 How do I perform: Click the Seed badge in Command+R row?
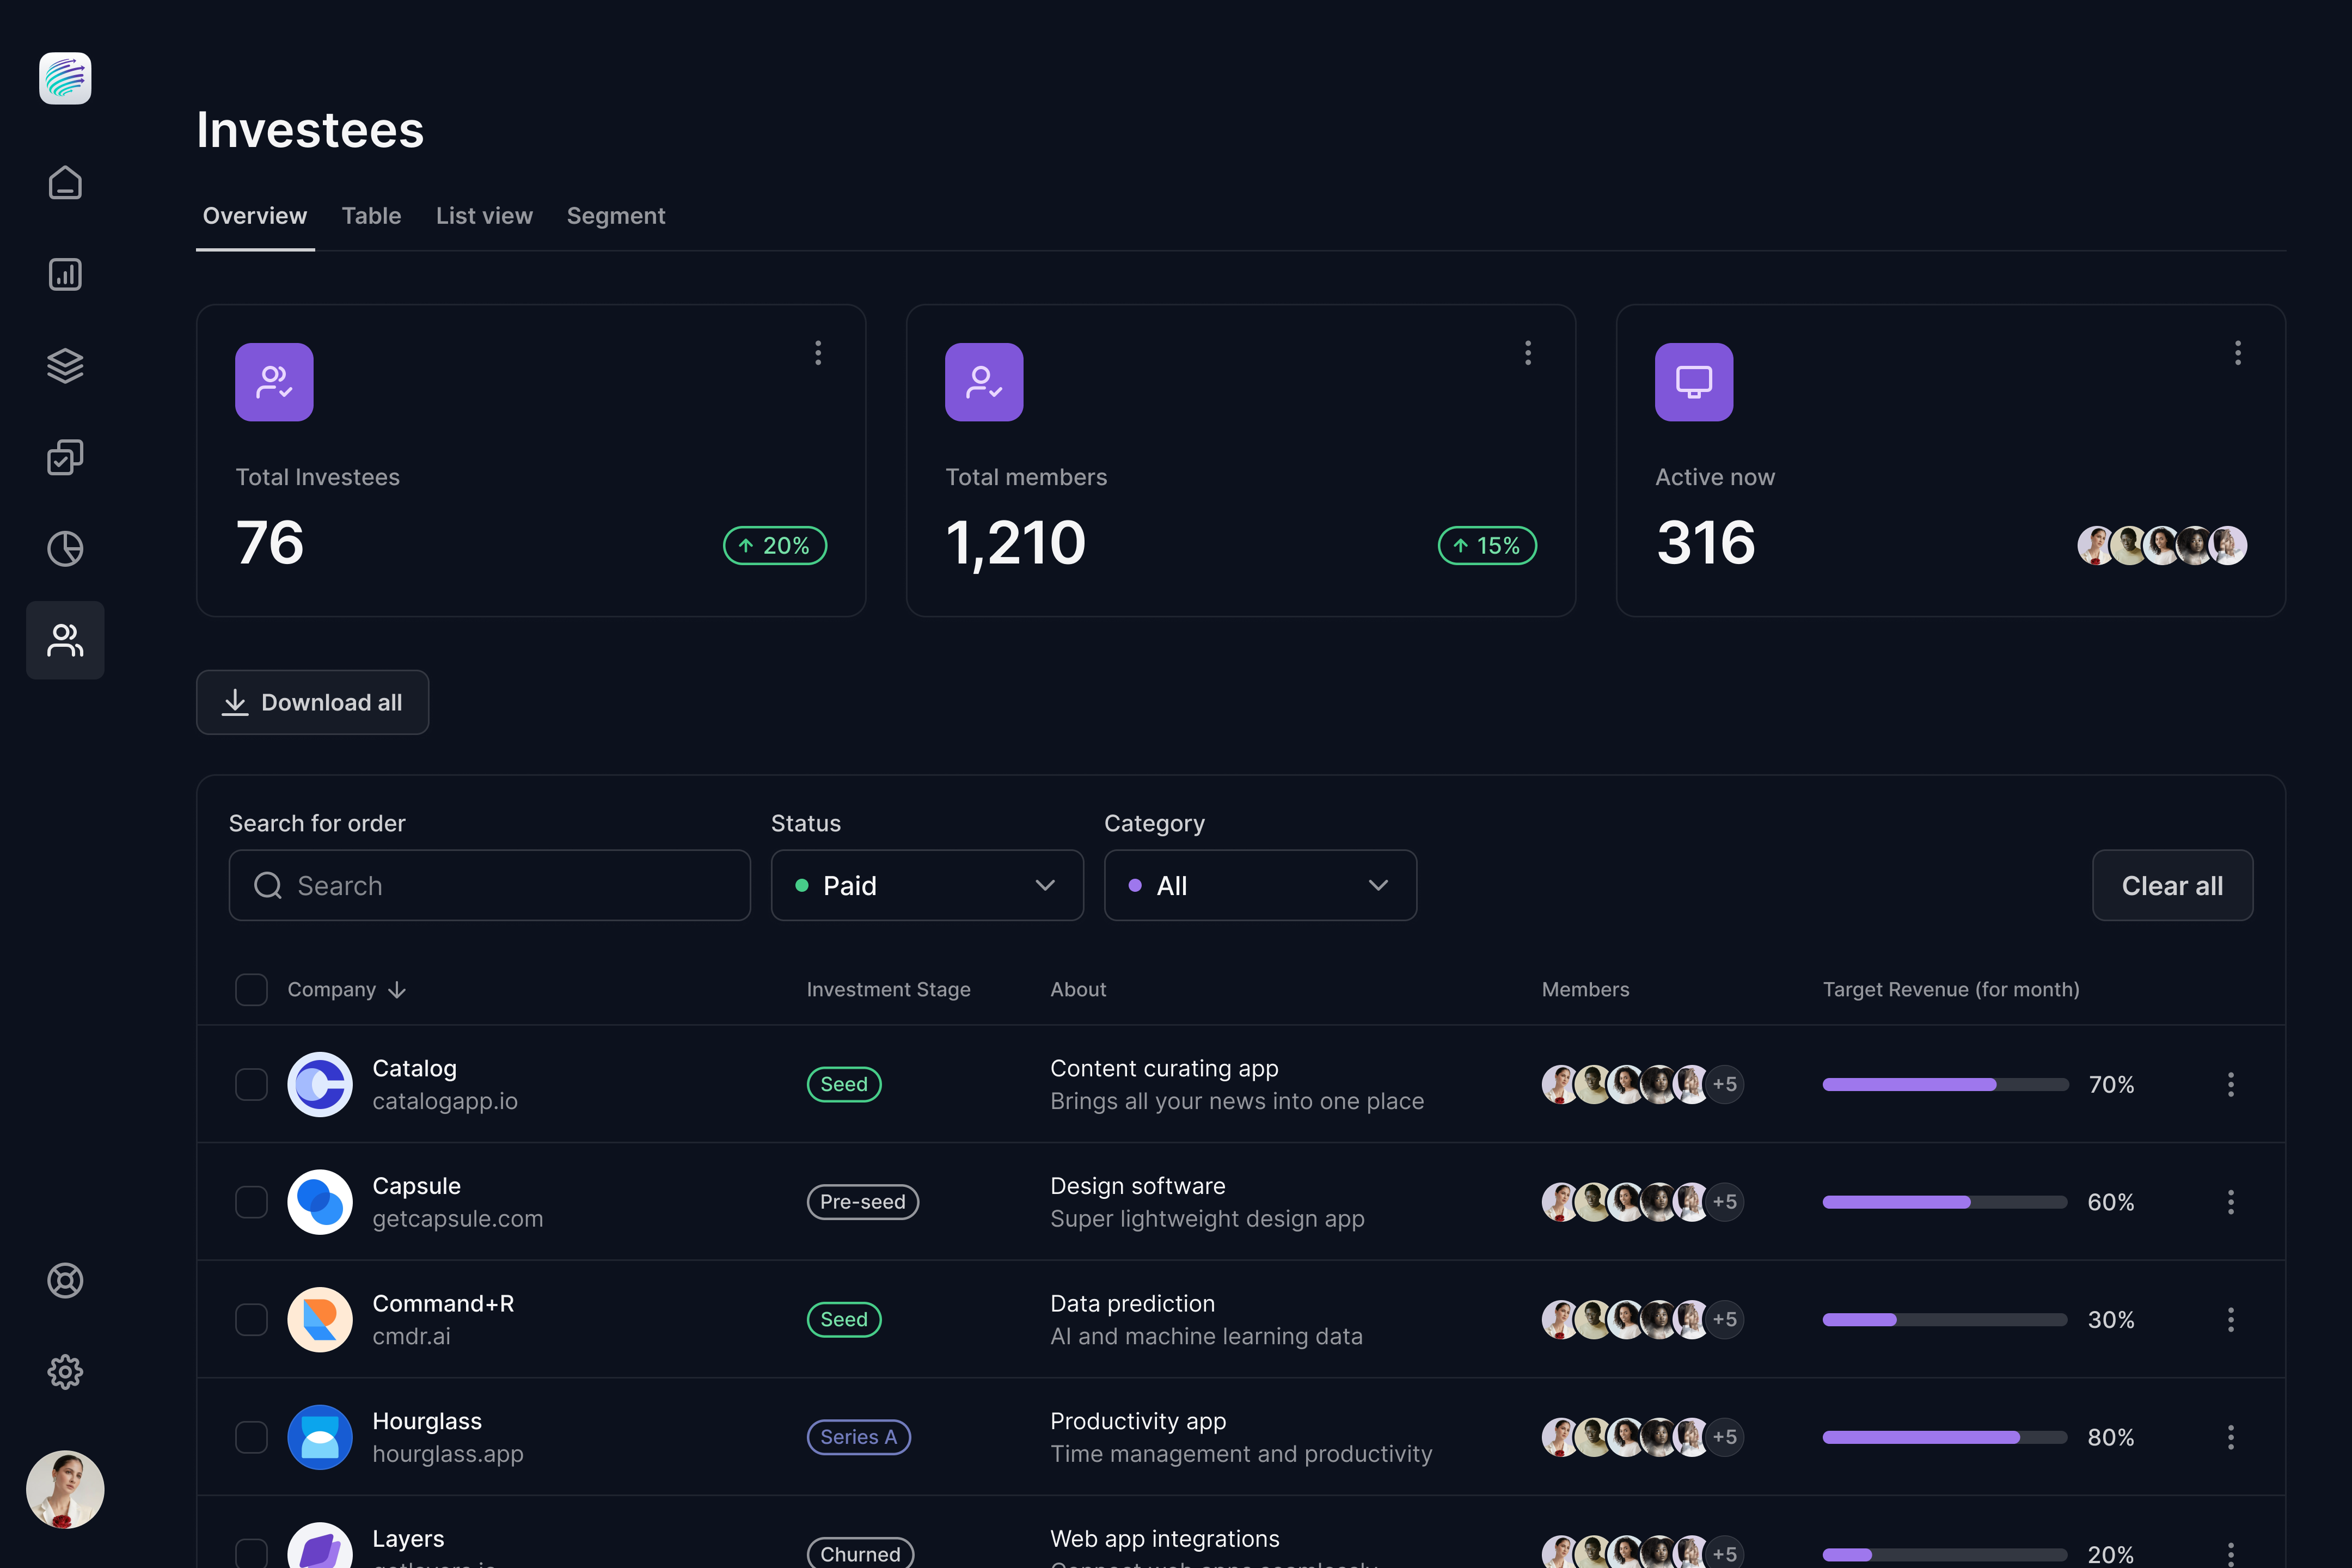click(x=844, y=1320)
